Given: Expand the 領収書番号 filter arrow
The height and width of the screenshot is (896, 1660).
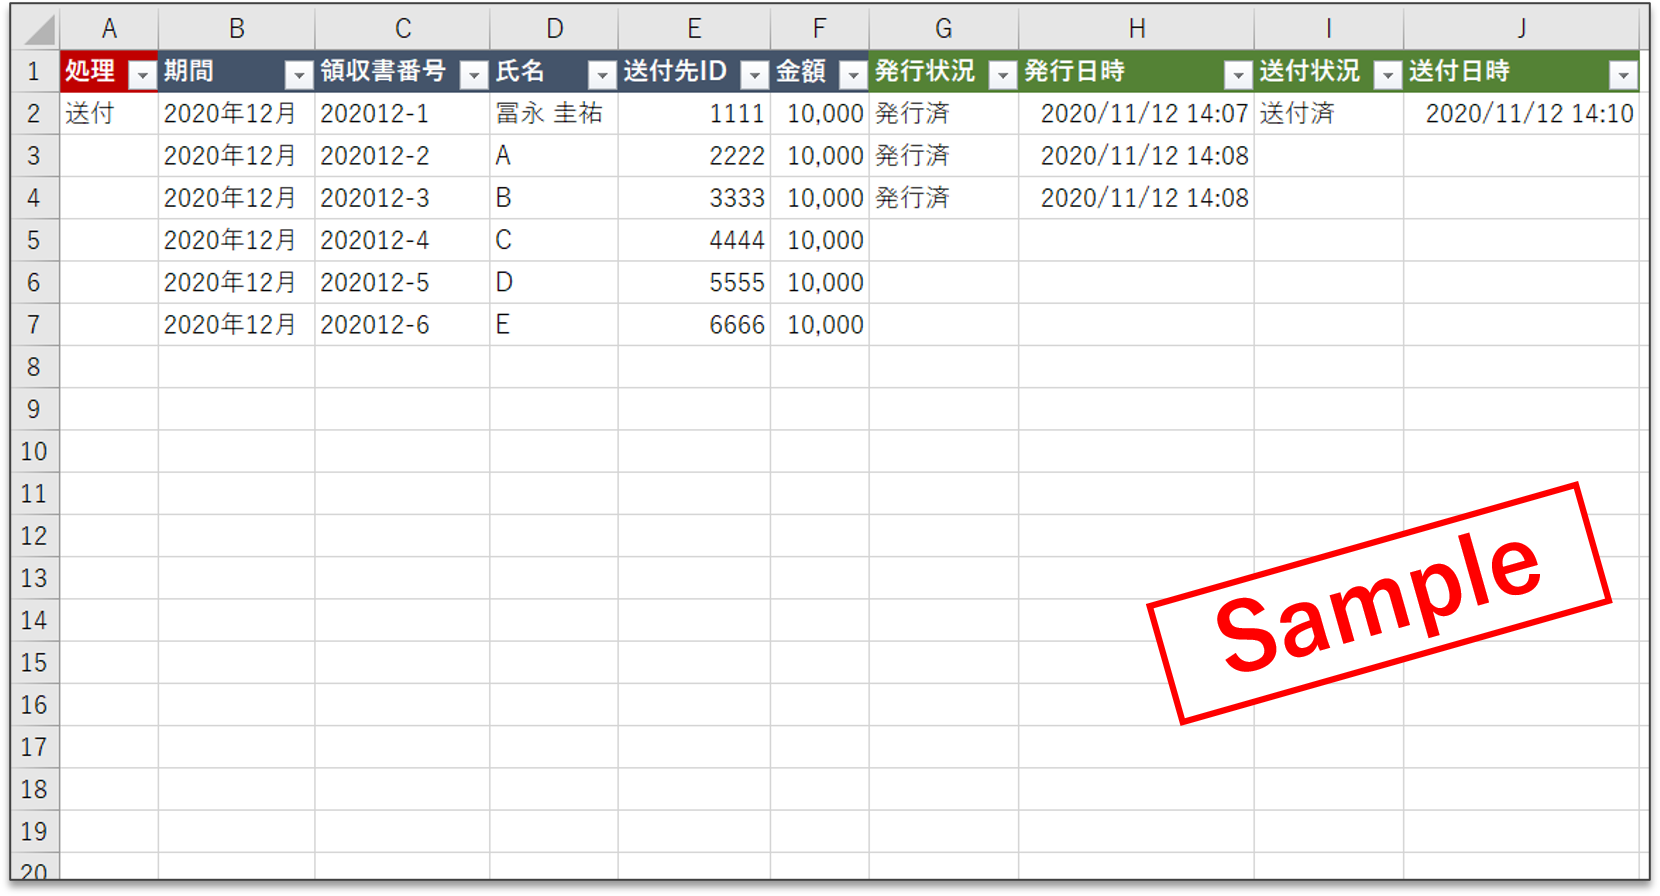Looking at the screenshot, I should (474, 75).
